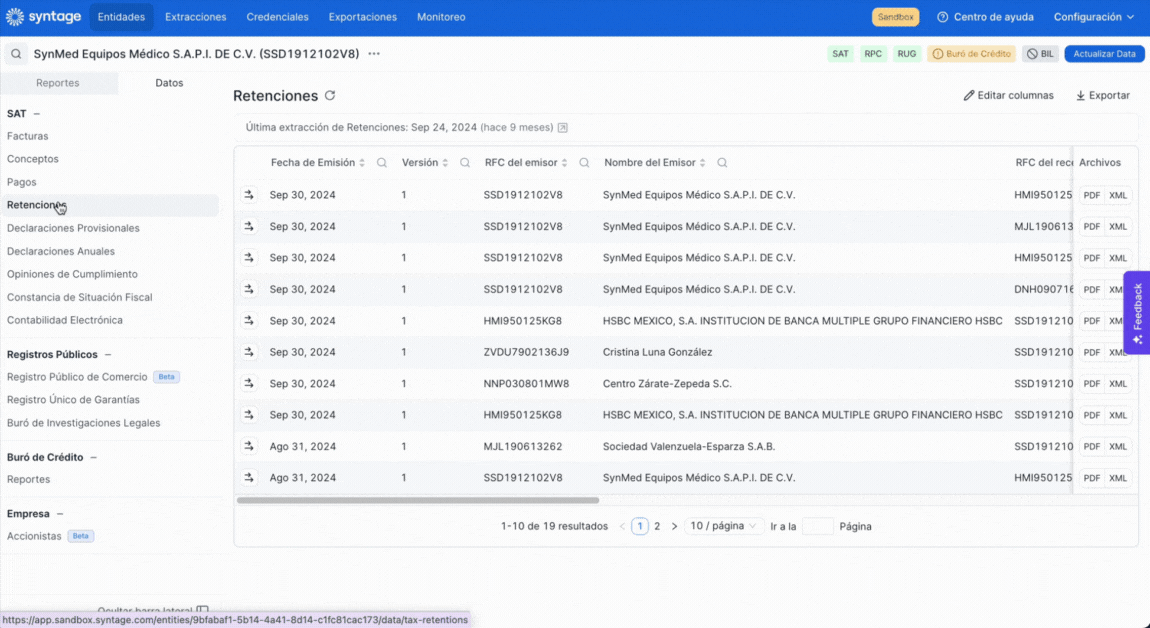1150x628 pixels.
Task: Refresh Retenciones with the reload icon
Action: 330,95
